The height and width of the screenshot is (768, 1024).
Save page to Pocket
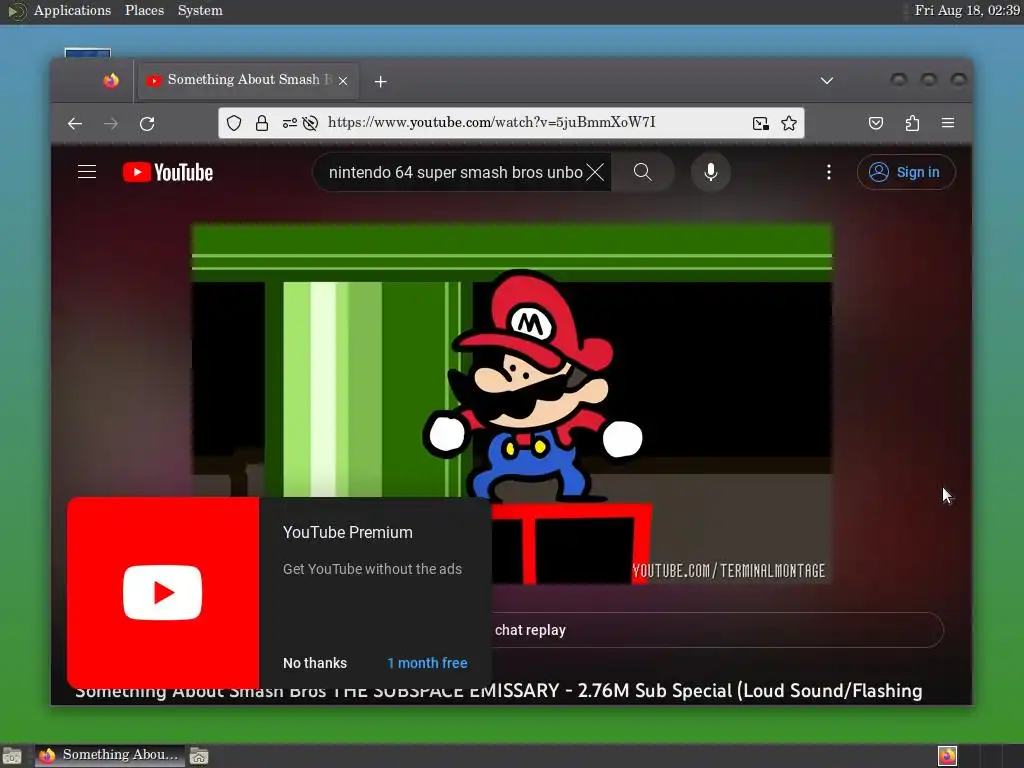coord(876,123)
